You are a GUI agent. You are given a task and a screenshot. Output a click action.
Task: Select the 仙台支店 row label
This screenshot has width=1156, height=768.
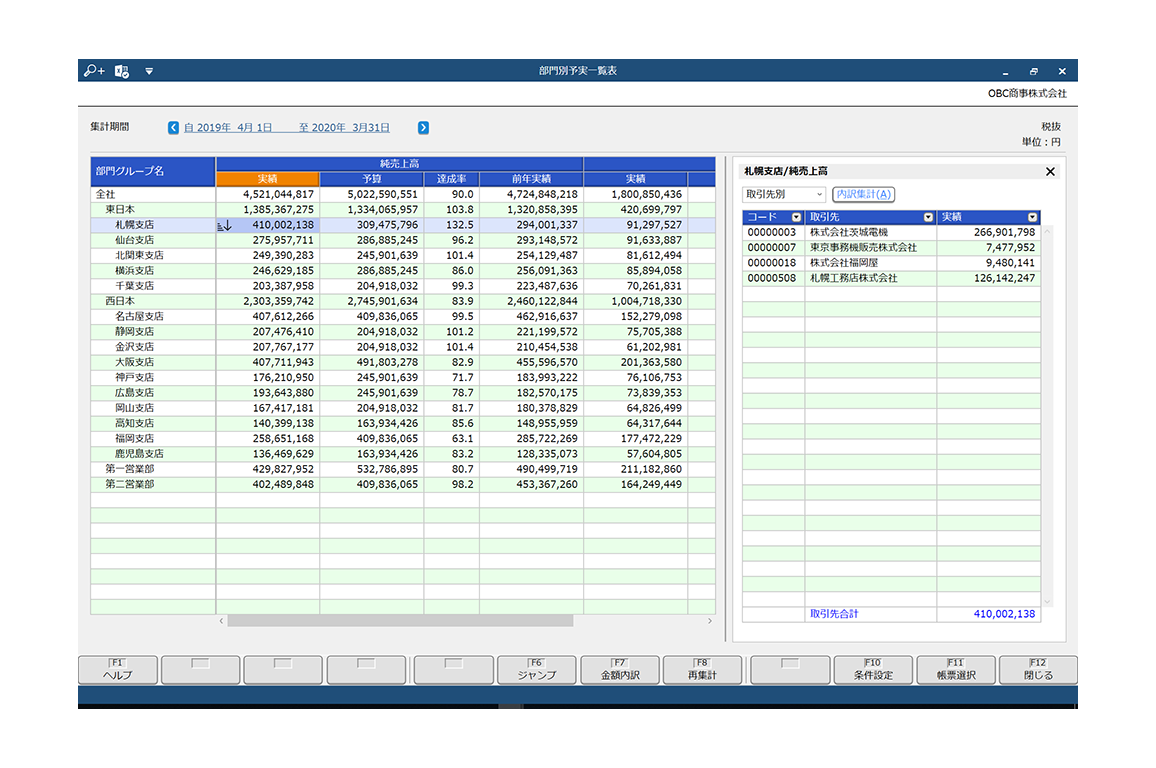point(134,240)
